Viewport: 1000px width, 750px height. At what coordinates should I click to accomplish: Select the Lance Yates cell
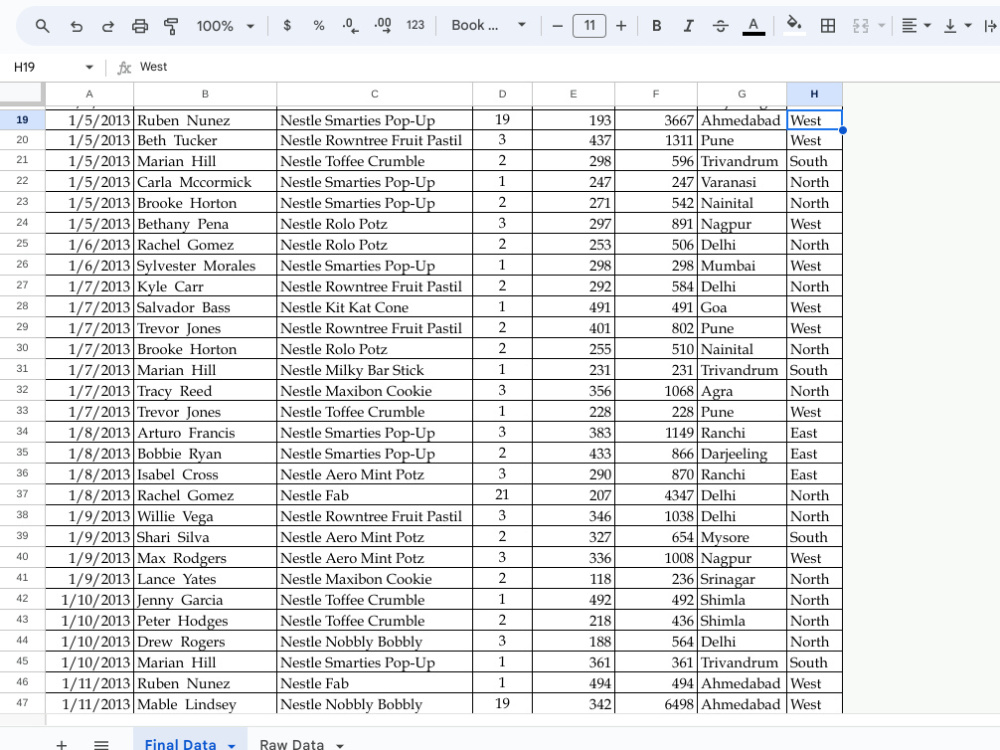(x=205, y=579)
